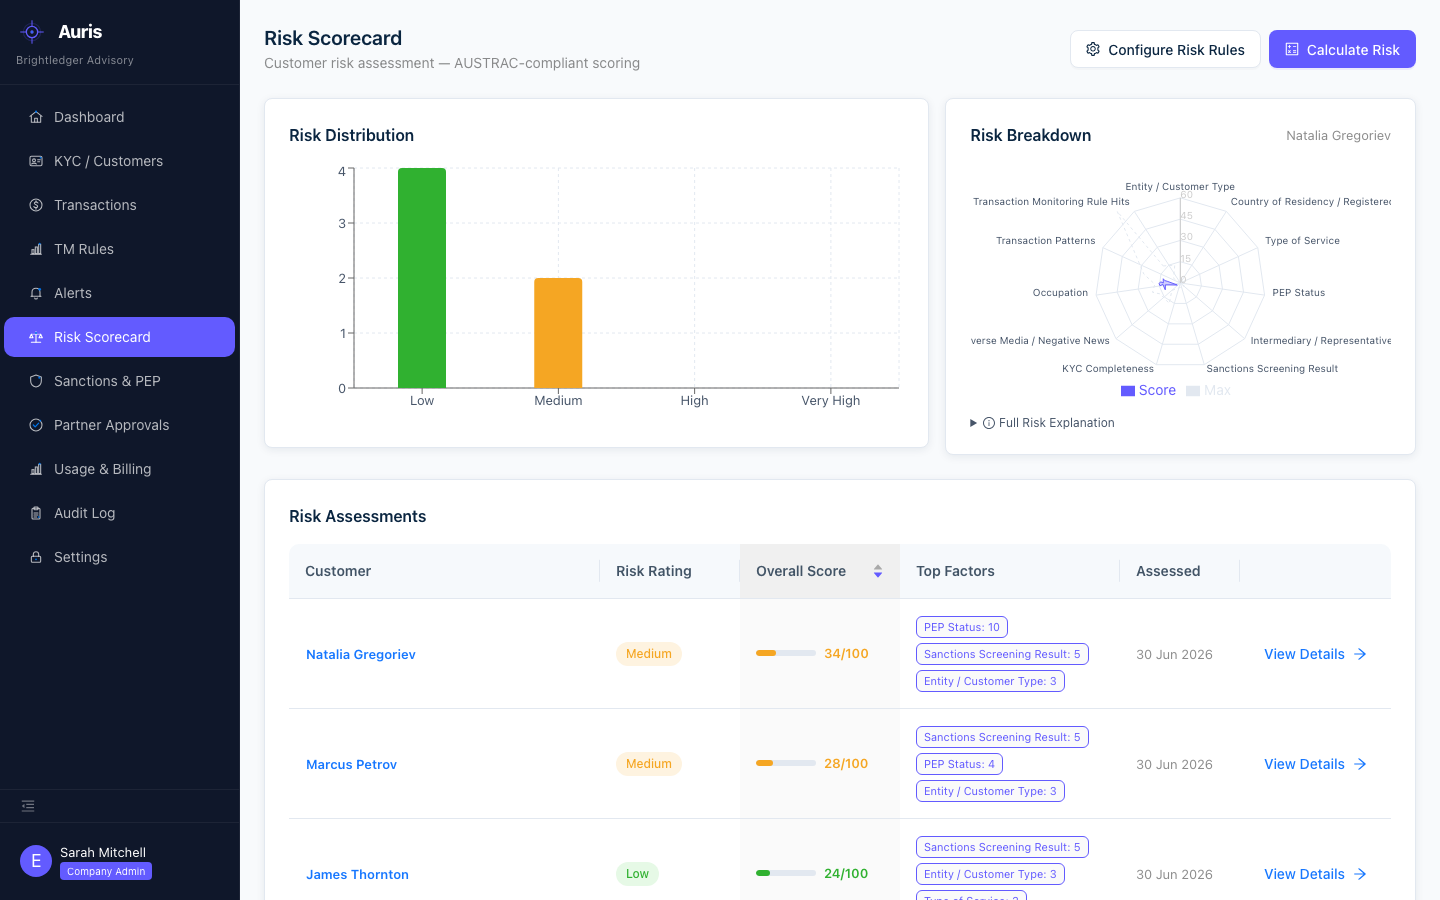
Task: Click the TM Rules chart icon
Action: pyautogui.click(x=36, y=249)
